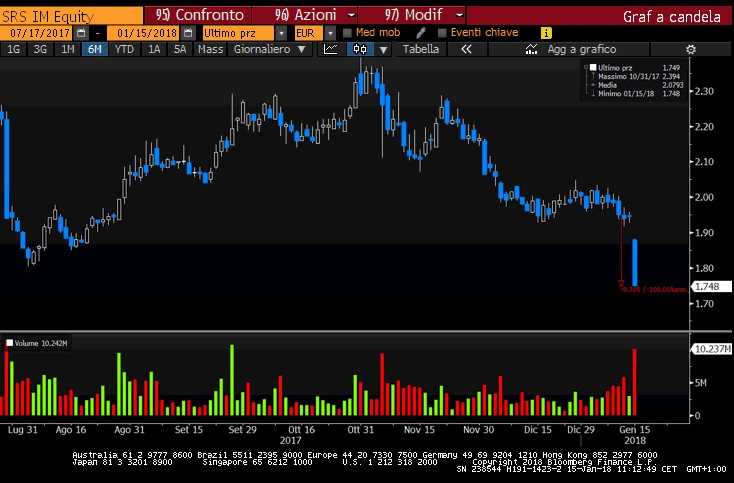Select the 3G time range

click(40, 49)
